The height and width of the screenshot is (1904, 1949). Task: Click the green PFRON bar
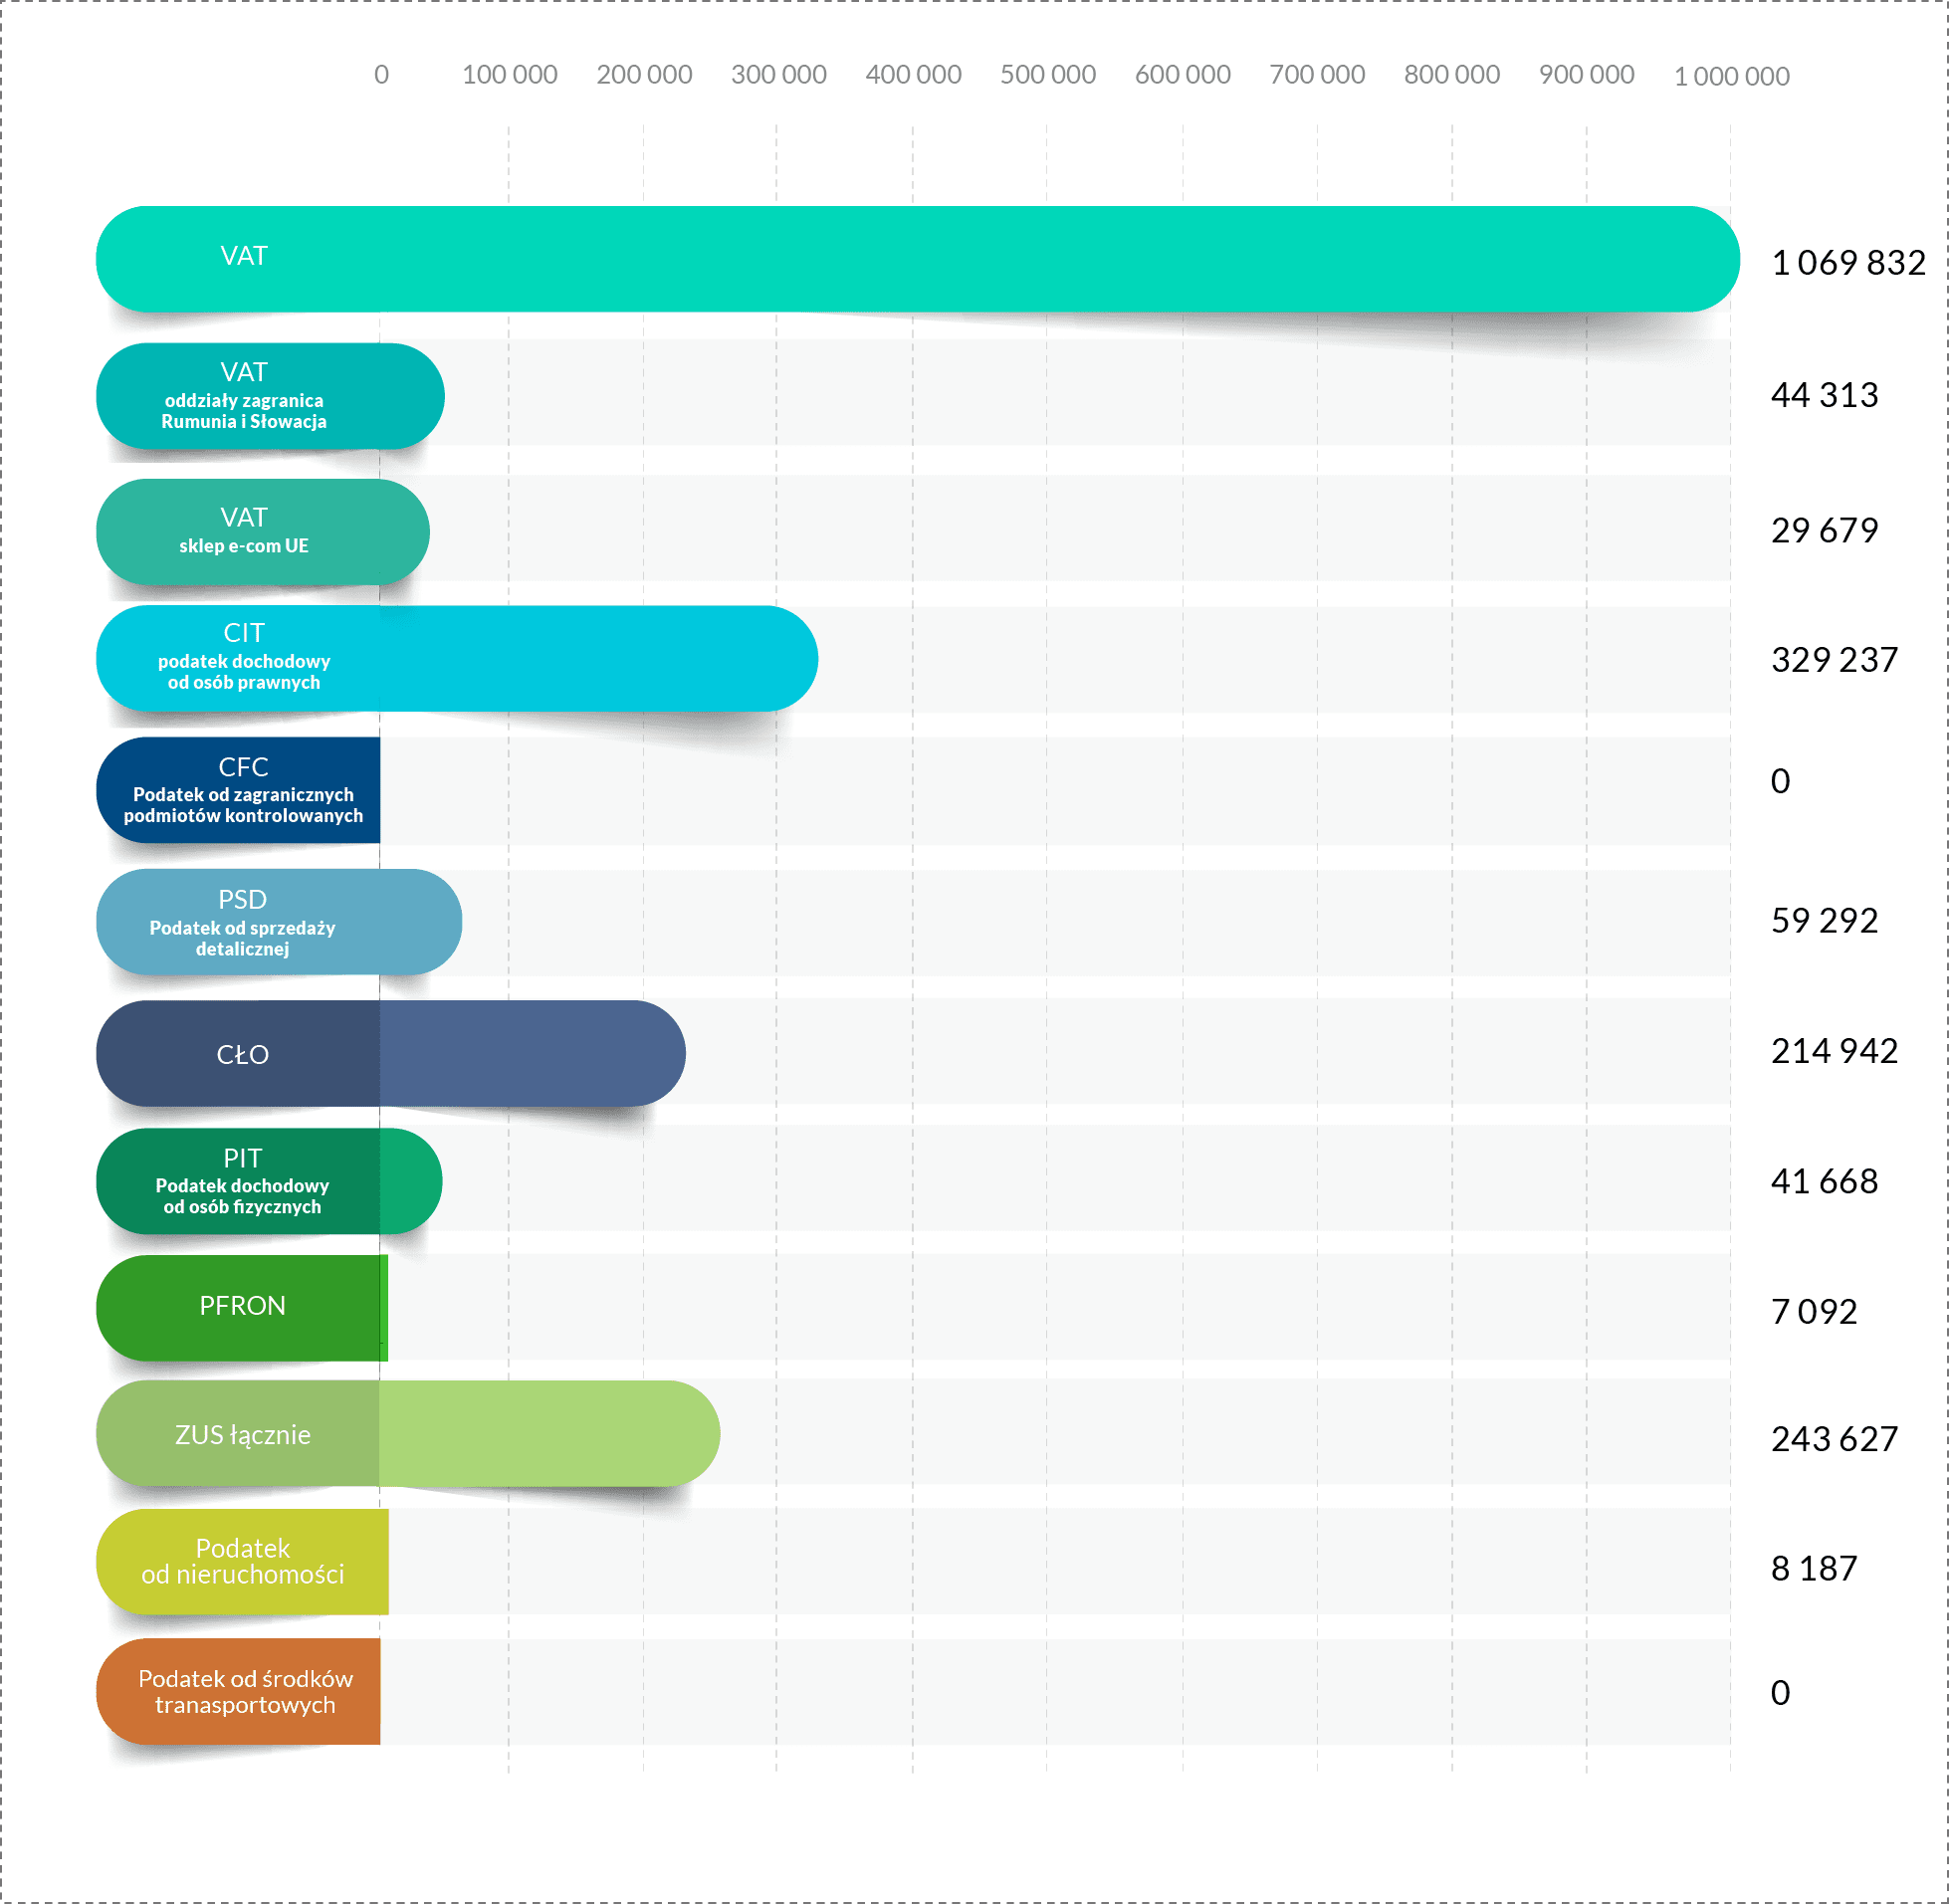(x=242, y=1308)
